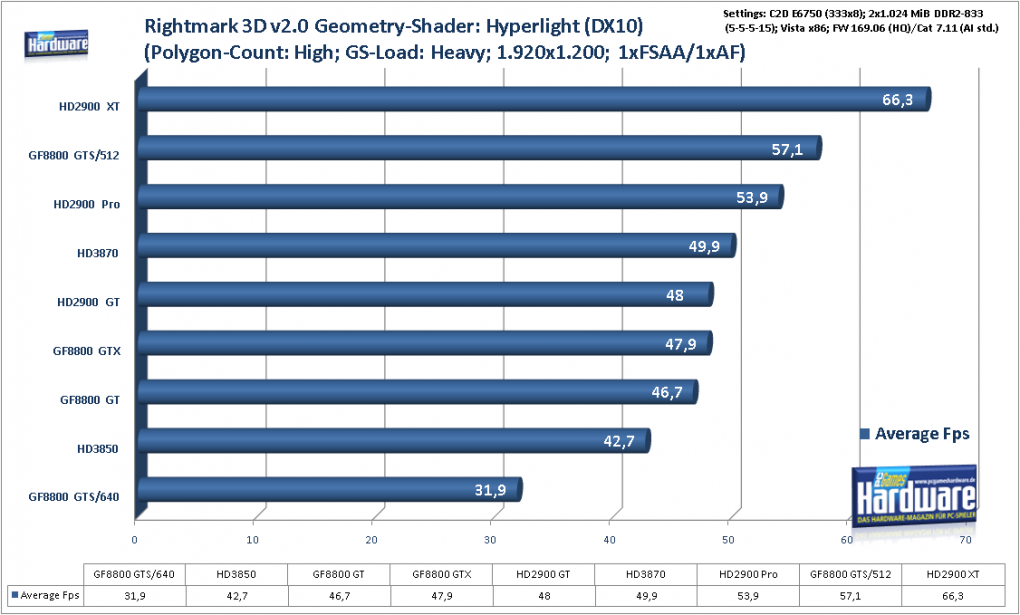Image resolution: width=1020 pixels, height=615 pixels.
Task: Select the HD3870 bar in the chart
Action: point(436,246)
